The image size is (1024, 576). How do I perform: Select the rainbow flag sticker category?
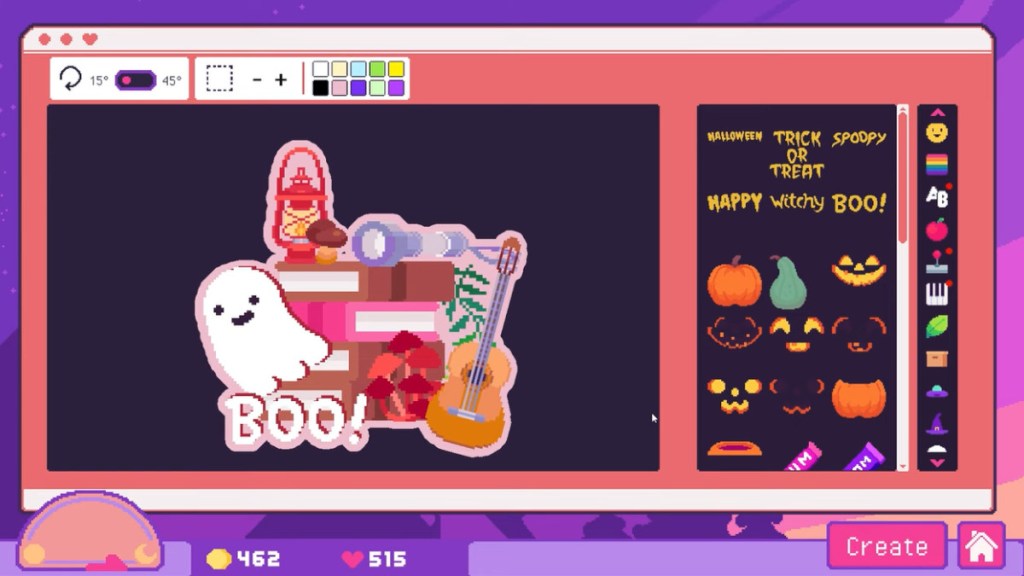point(937,164)
